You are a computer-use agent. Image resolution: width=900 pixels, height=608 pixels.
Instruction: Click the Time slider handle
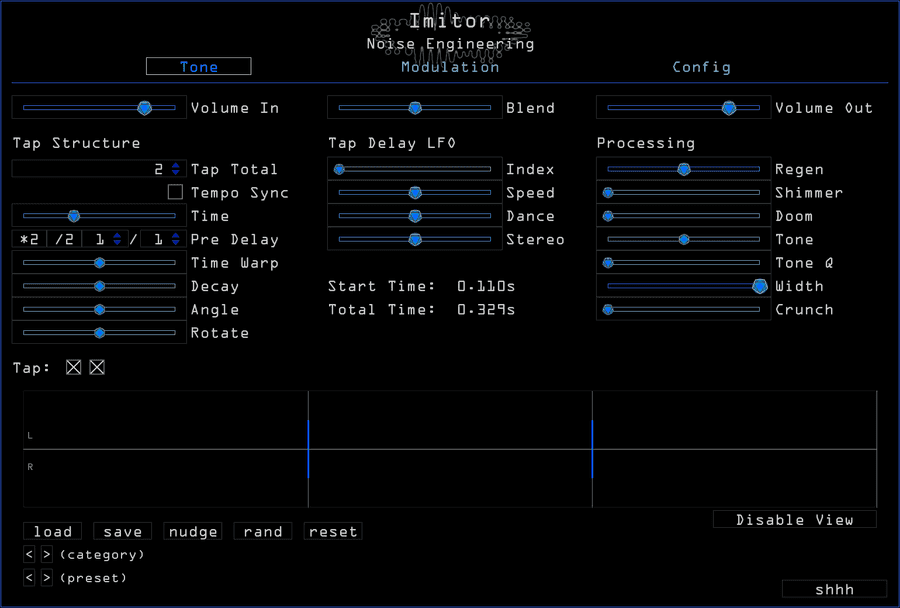(x=73, y=216)
